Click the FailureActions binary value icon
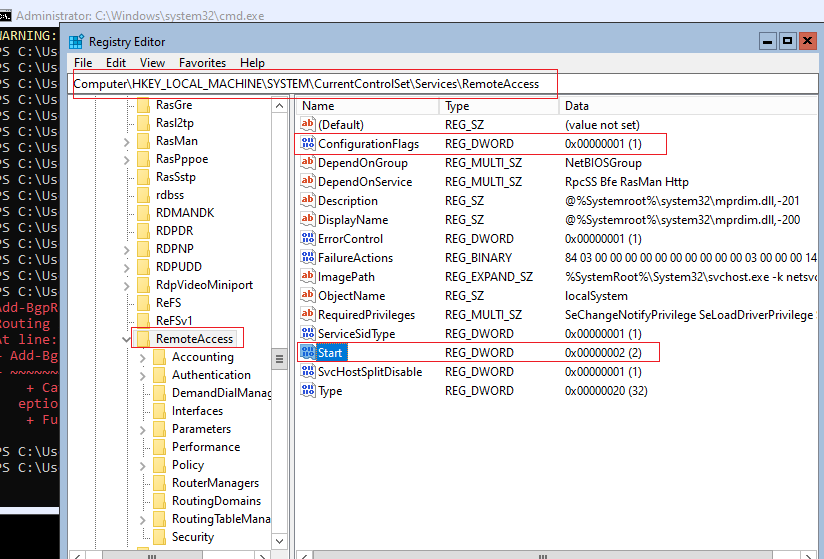The width and height of the screenshot is (824, 559). (x=308, y=257)
